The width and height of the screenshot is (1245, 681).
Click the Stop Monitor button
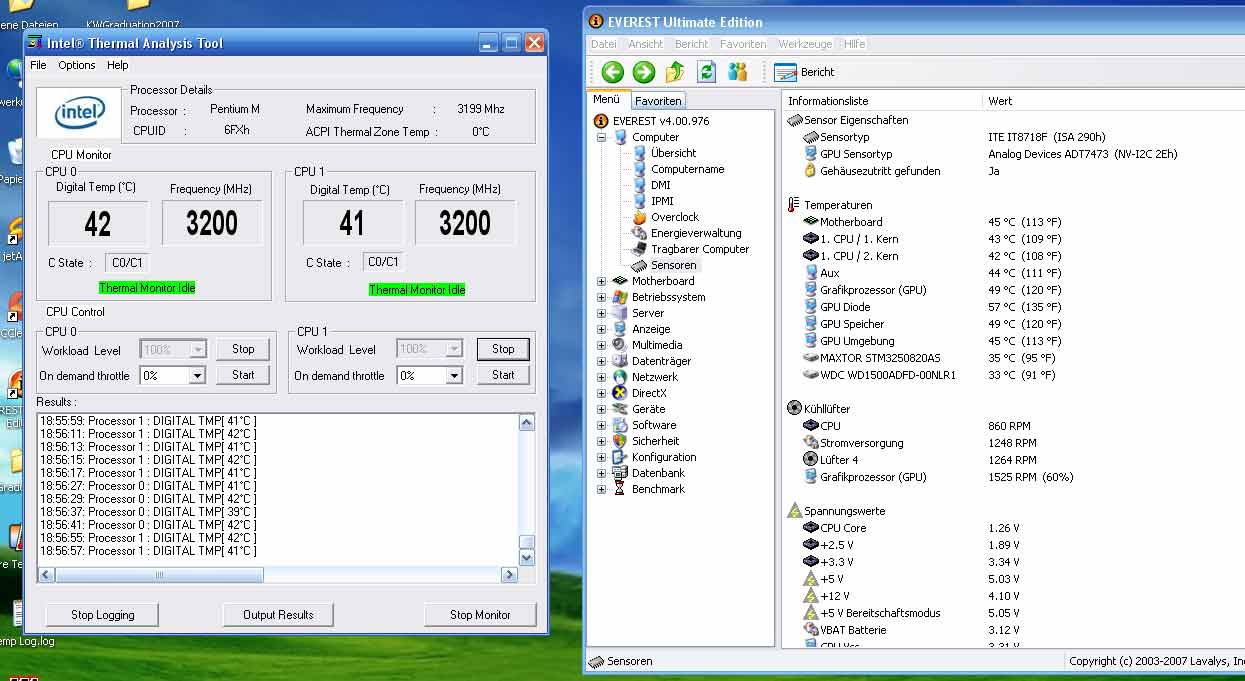[x=480, y=615]
